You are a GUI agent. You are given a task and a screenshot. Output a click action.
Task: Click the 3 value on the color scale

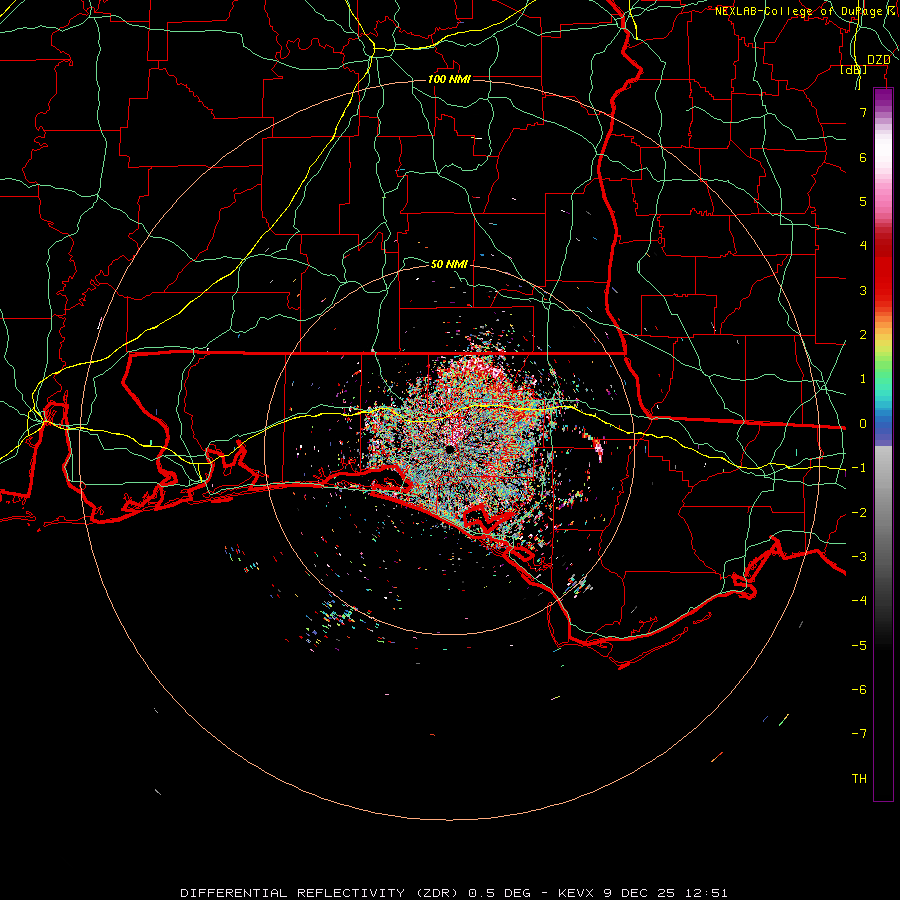point(863,290)
